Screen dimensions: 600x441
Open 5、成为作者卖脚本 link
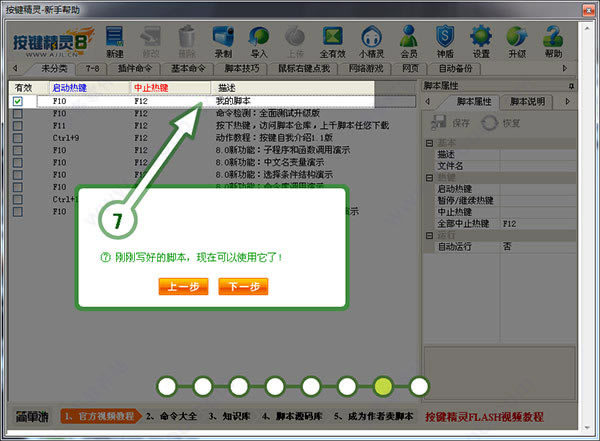[373, 416]
